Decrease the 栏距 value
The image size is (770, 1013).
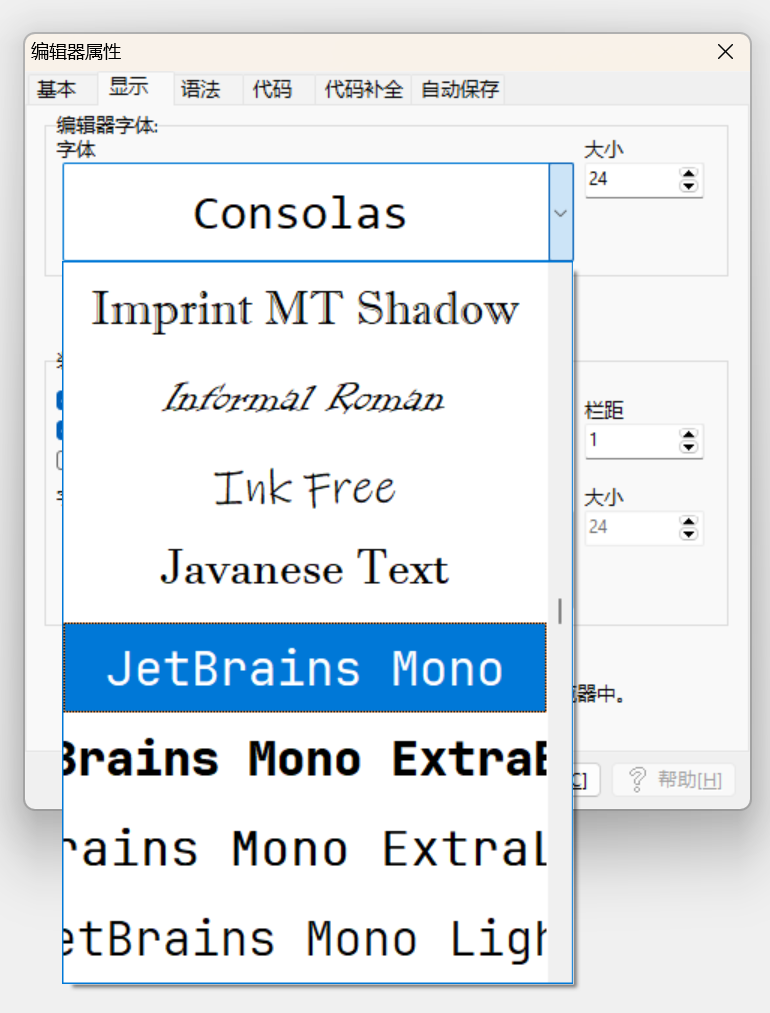[689, 448]
